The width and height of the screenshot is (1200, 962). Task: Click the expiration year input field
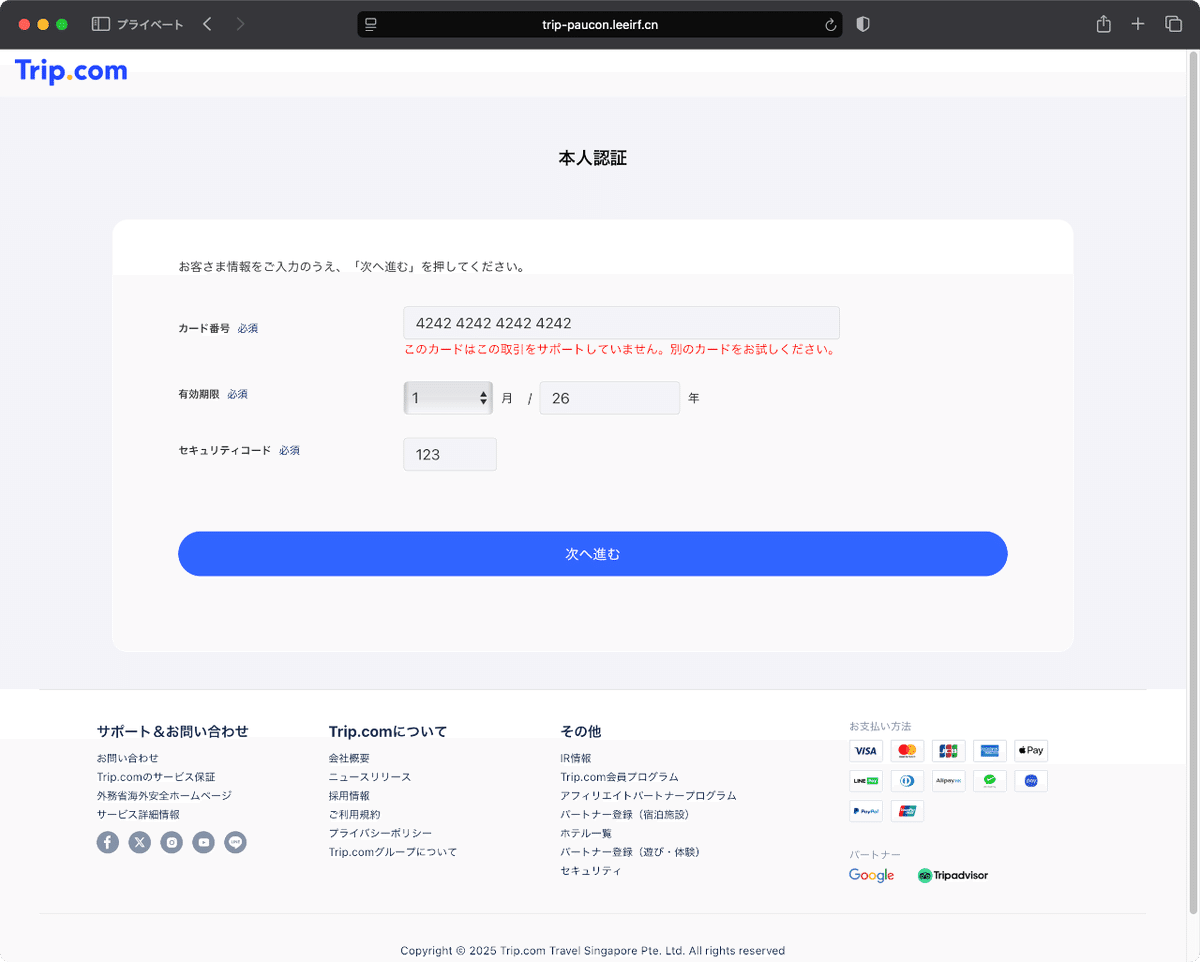[x=610, y=398]
